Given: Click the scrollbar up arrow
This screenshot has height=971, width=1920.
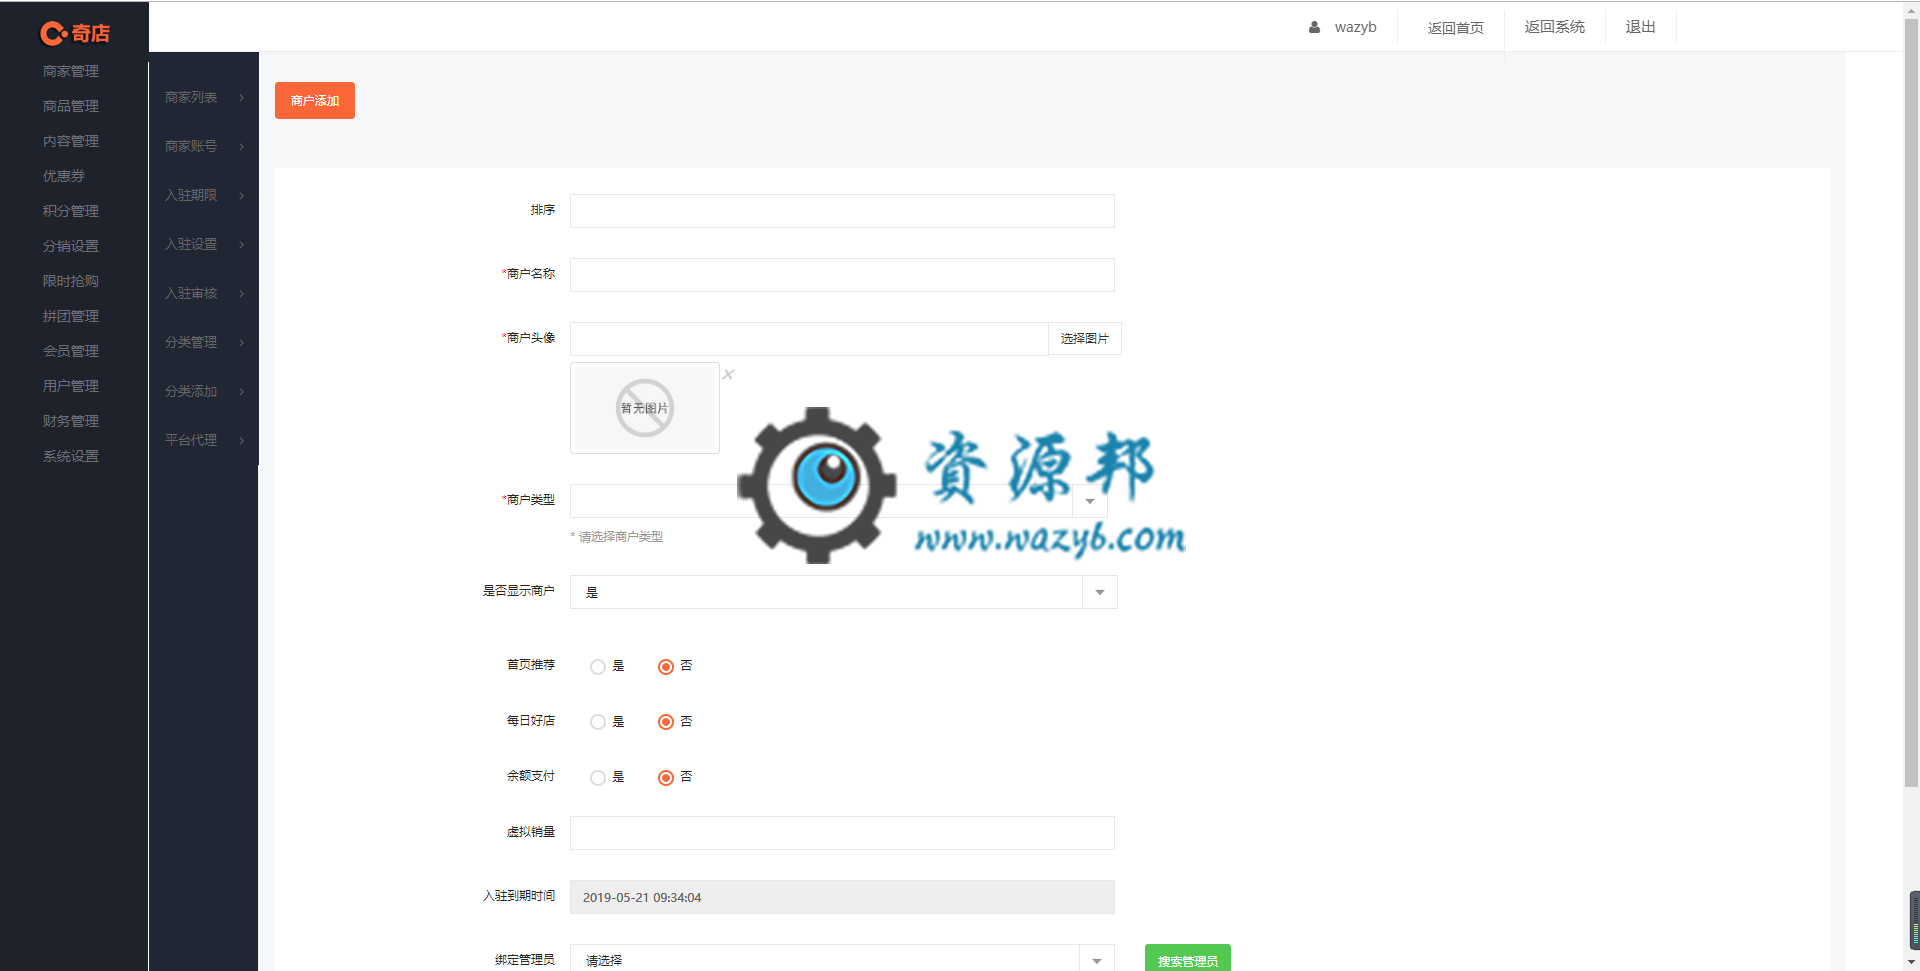Looking at the screenshot, I should [x=1911, y=9].
